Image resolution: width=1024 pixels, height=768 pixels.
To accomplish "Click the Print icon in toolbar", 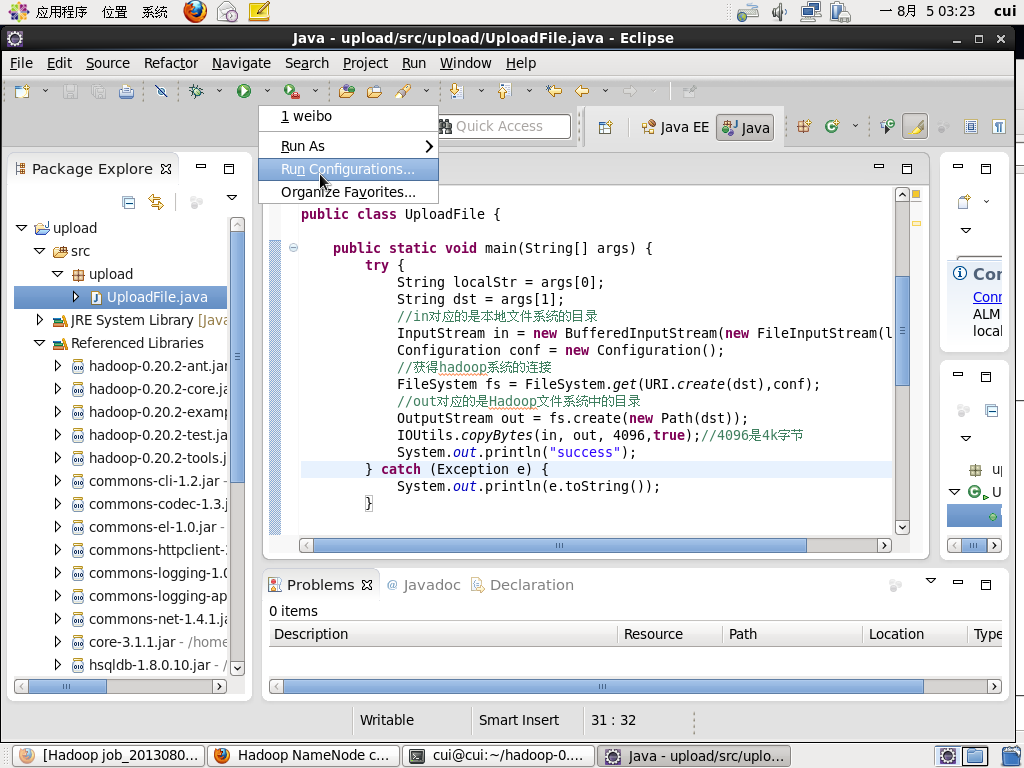I will pyautogui.click(x=126, y=91).
